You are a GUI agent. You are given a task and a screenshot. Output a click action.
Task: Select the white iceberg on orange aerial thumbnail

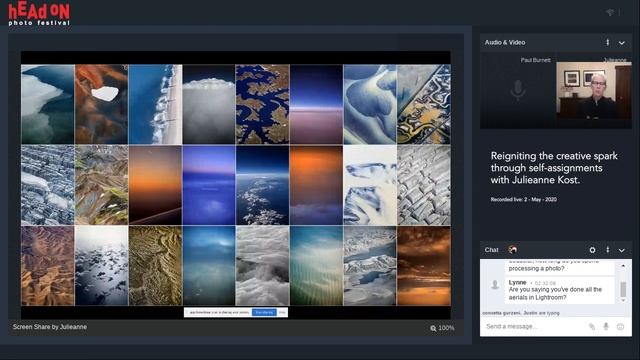point(101,104)
